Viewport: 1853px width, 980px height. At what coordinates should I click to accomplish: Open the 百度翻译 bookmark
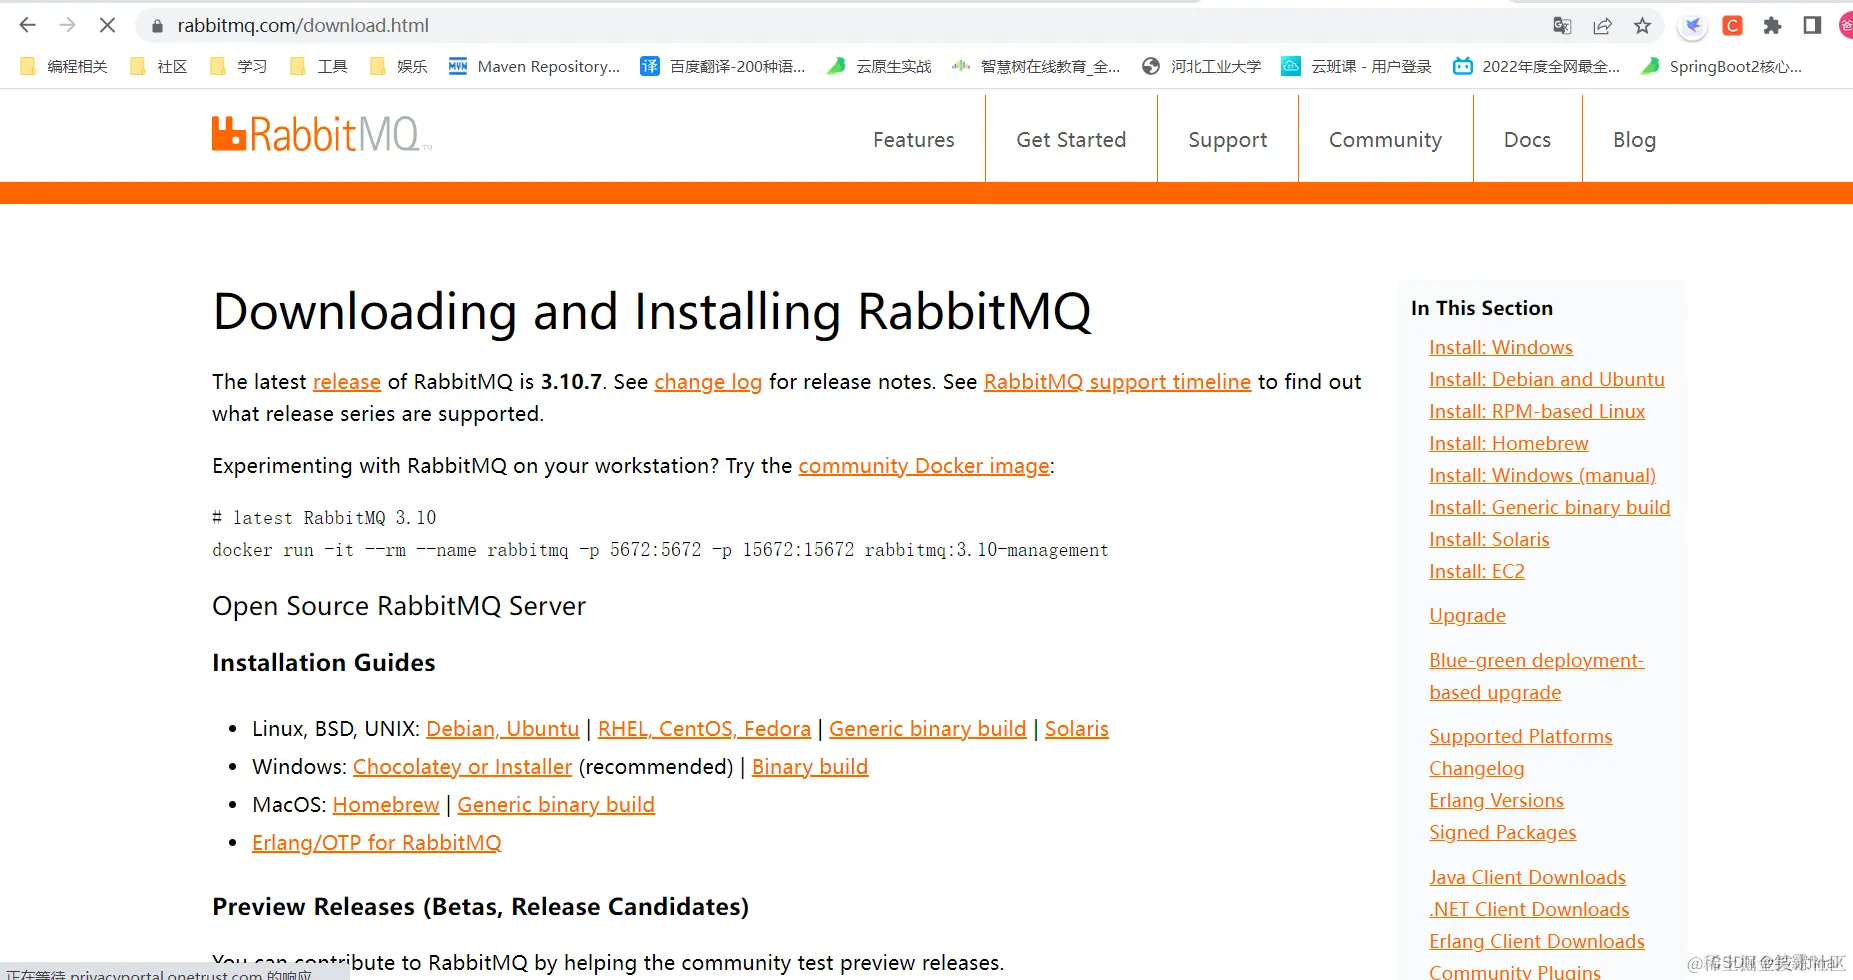click(723, 66)
